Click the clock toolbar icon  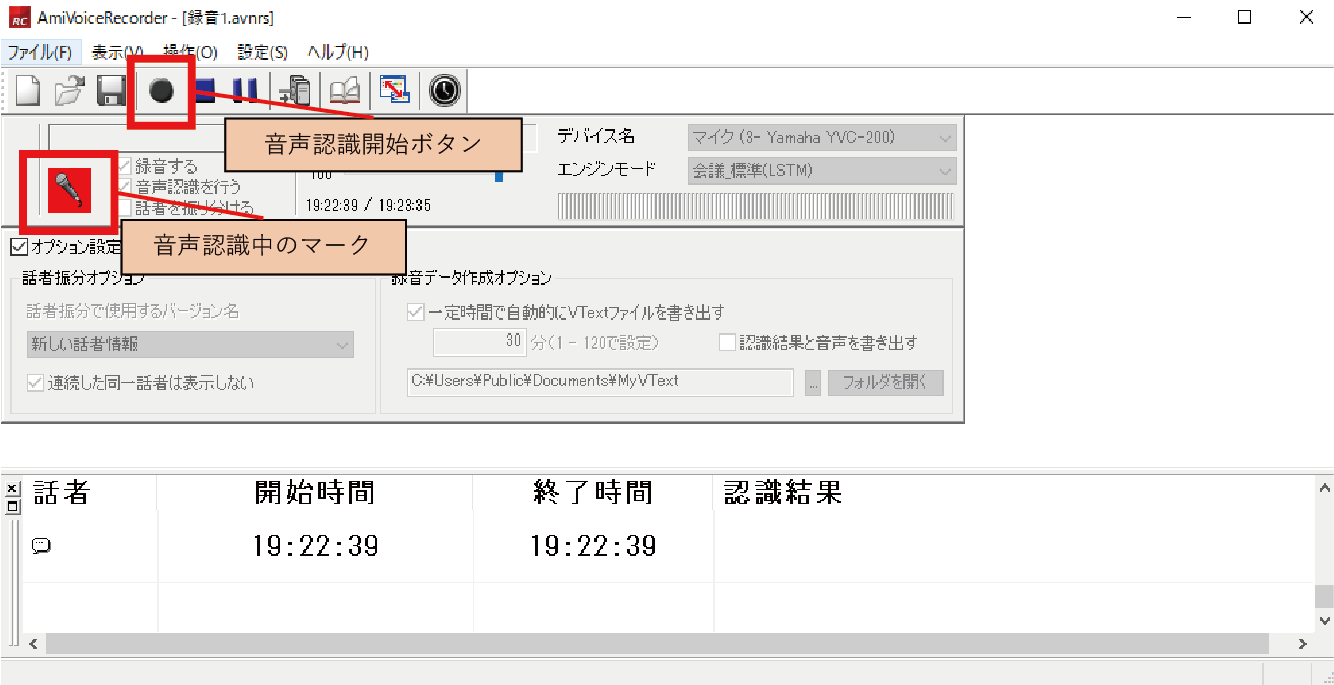pyautogui.click(x=445, y=91)
